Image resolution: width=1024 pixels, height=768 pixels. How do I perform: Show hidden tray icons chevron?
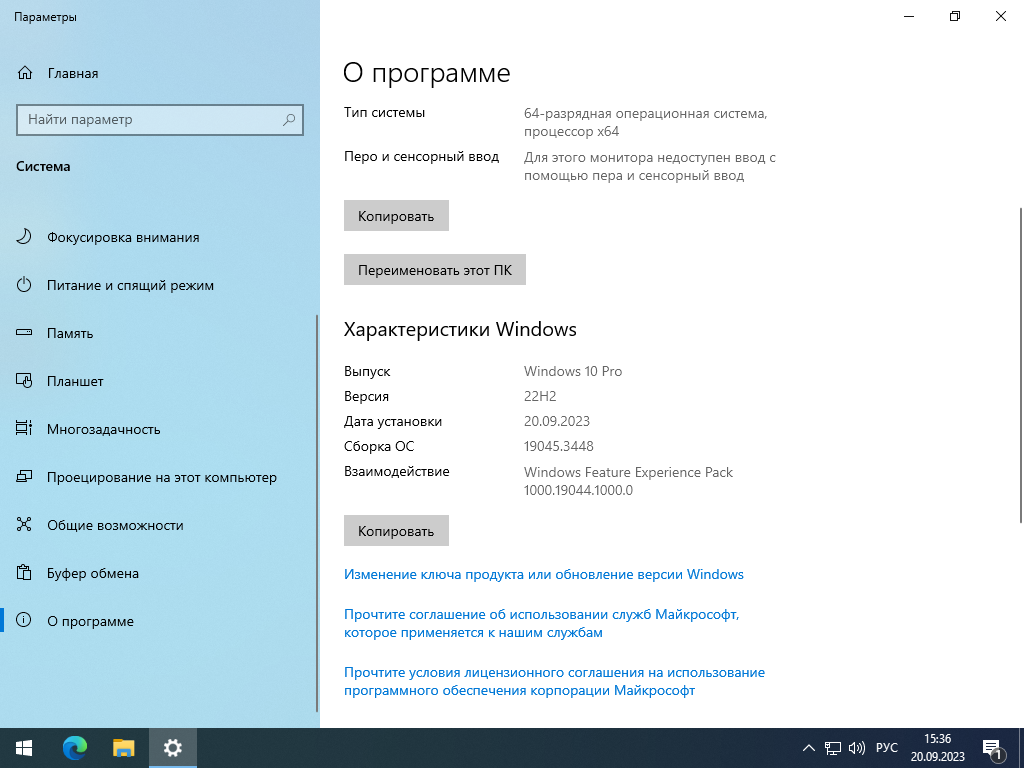tap(809, 748)
